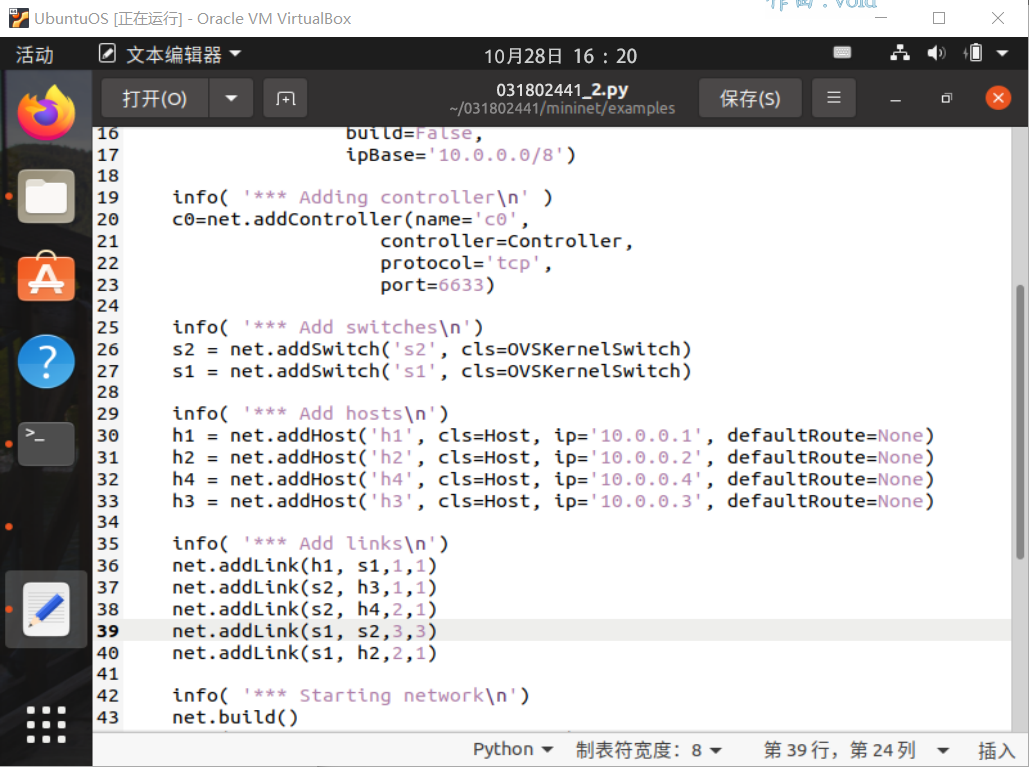This screenshot has height=768, width=1030.
Task: Click the new document tab icon
Action: [285, 99]
